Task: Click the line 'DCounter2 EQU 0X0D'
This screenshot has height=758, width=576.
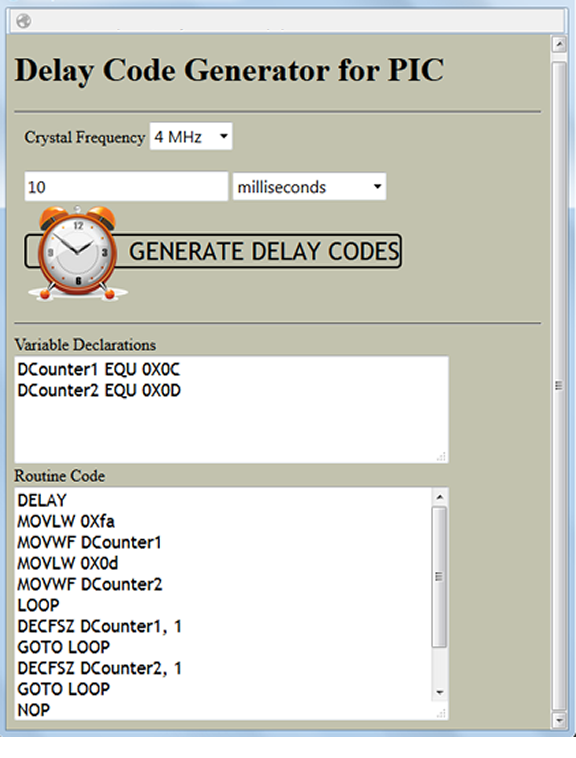Action: (99, 391)
